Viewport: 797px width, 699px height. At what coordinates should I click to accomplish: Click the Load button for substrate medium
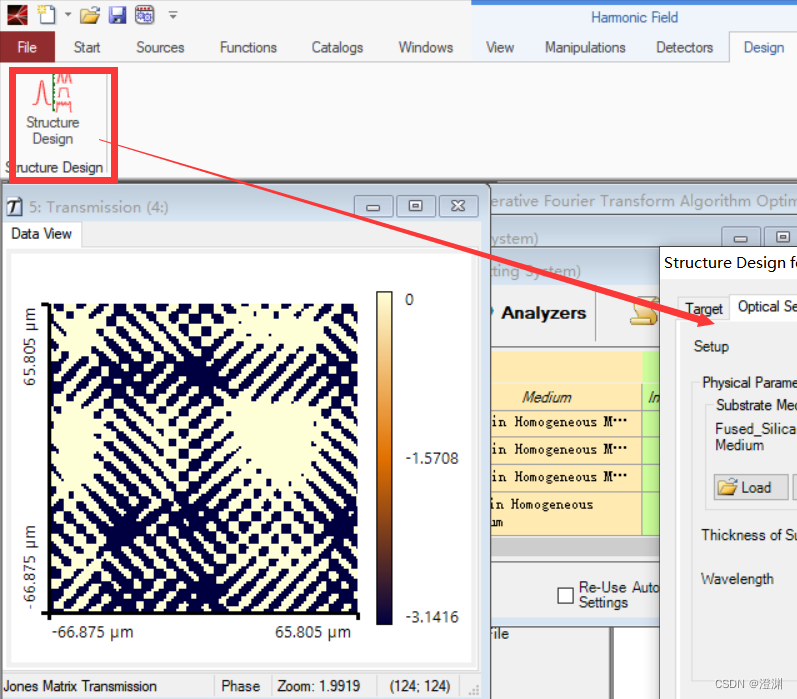tap(751, 487)
